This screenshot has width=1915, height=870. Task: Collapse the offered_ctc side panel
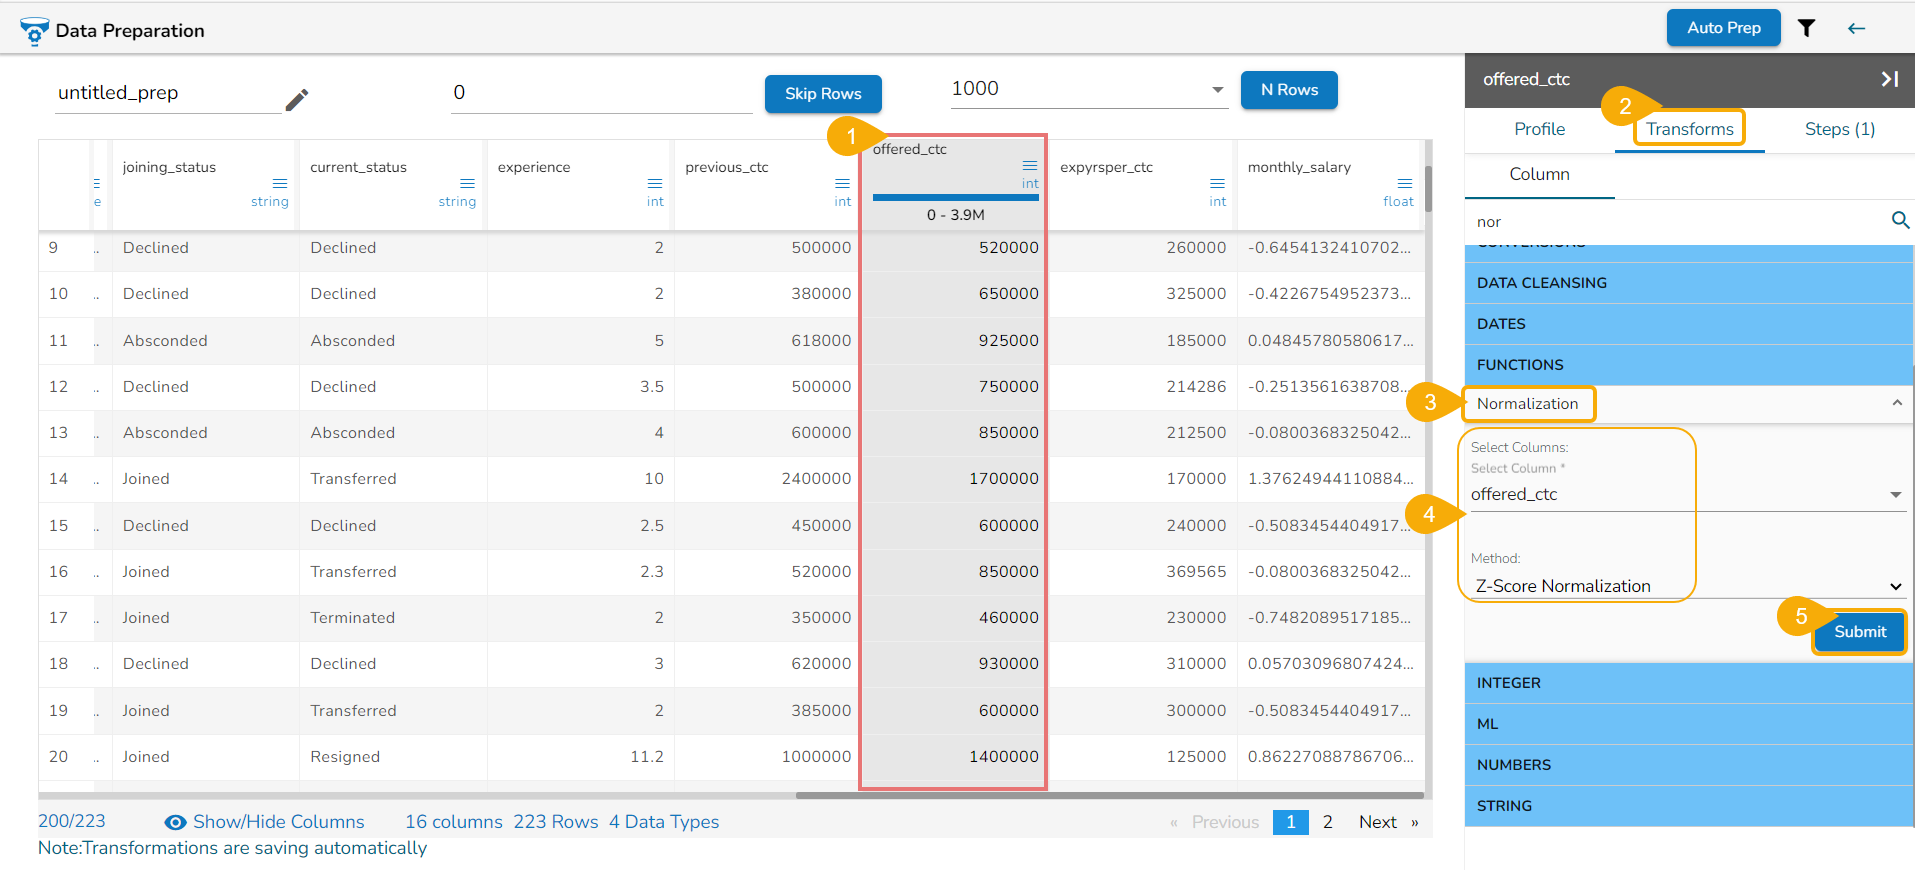[1889, 79]
